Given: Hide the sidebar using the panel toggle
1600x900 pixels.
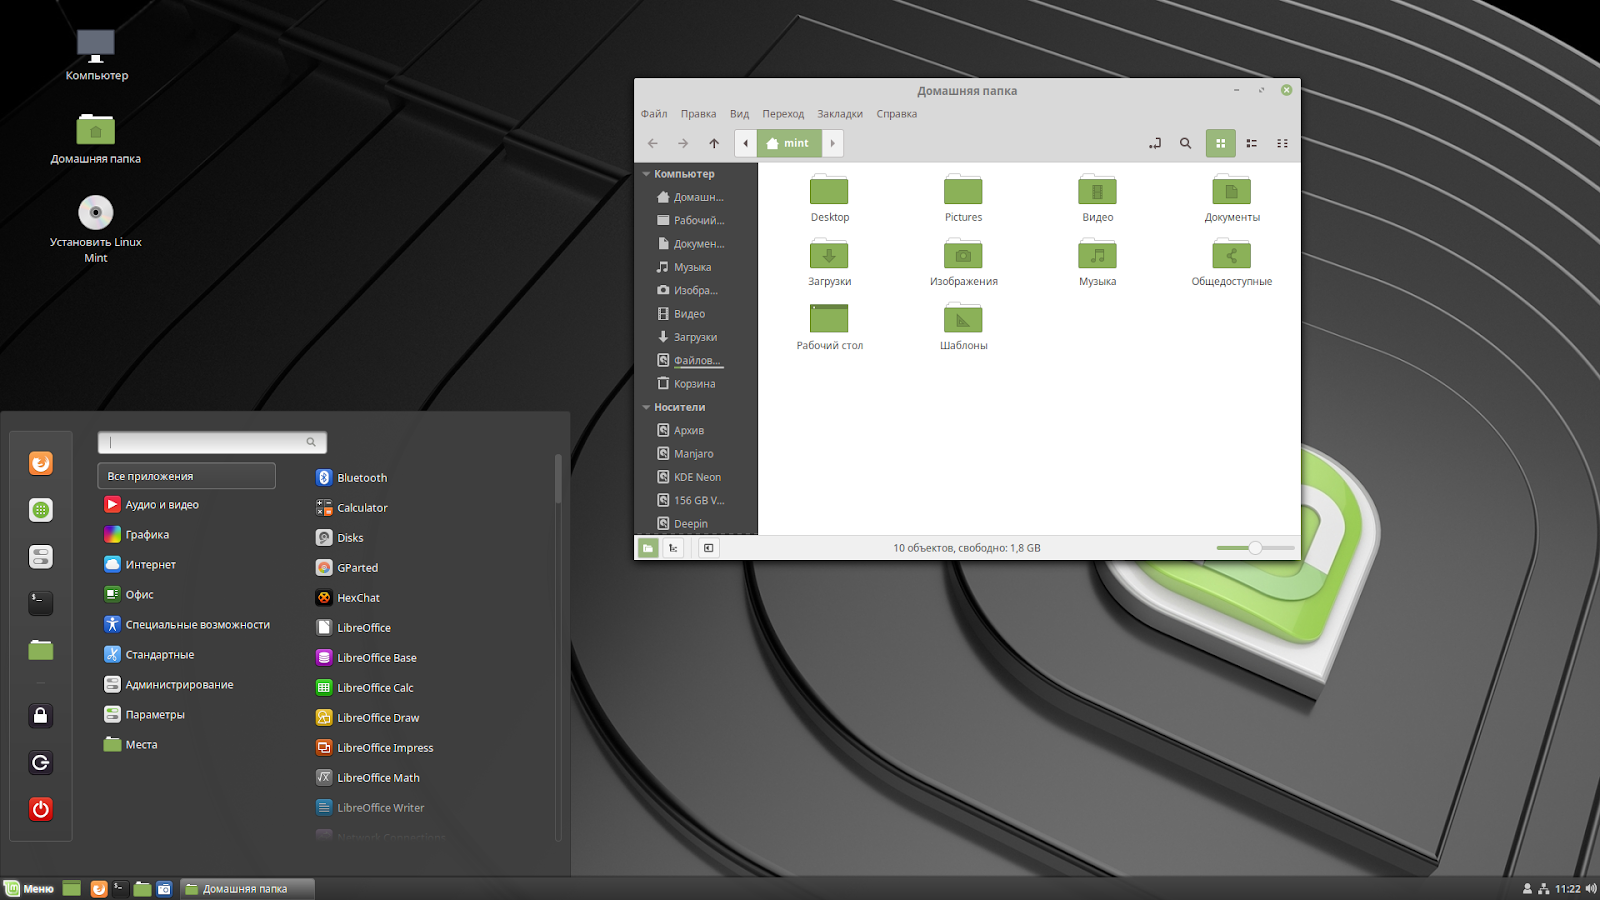Looking at the screenshot, I should [708, 548].
